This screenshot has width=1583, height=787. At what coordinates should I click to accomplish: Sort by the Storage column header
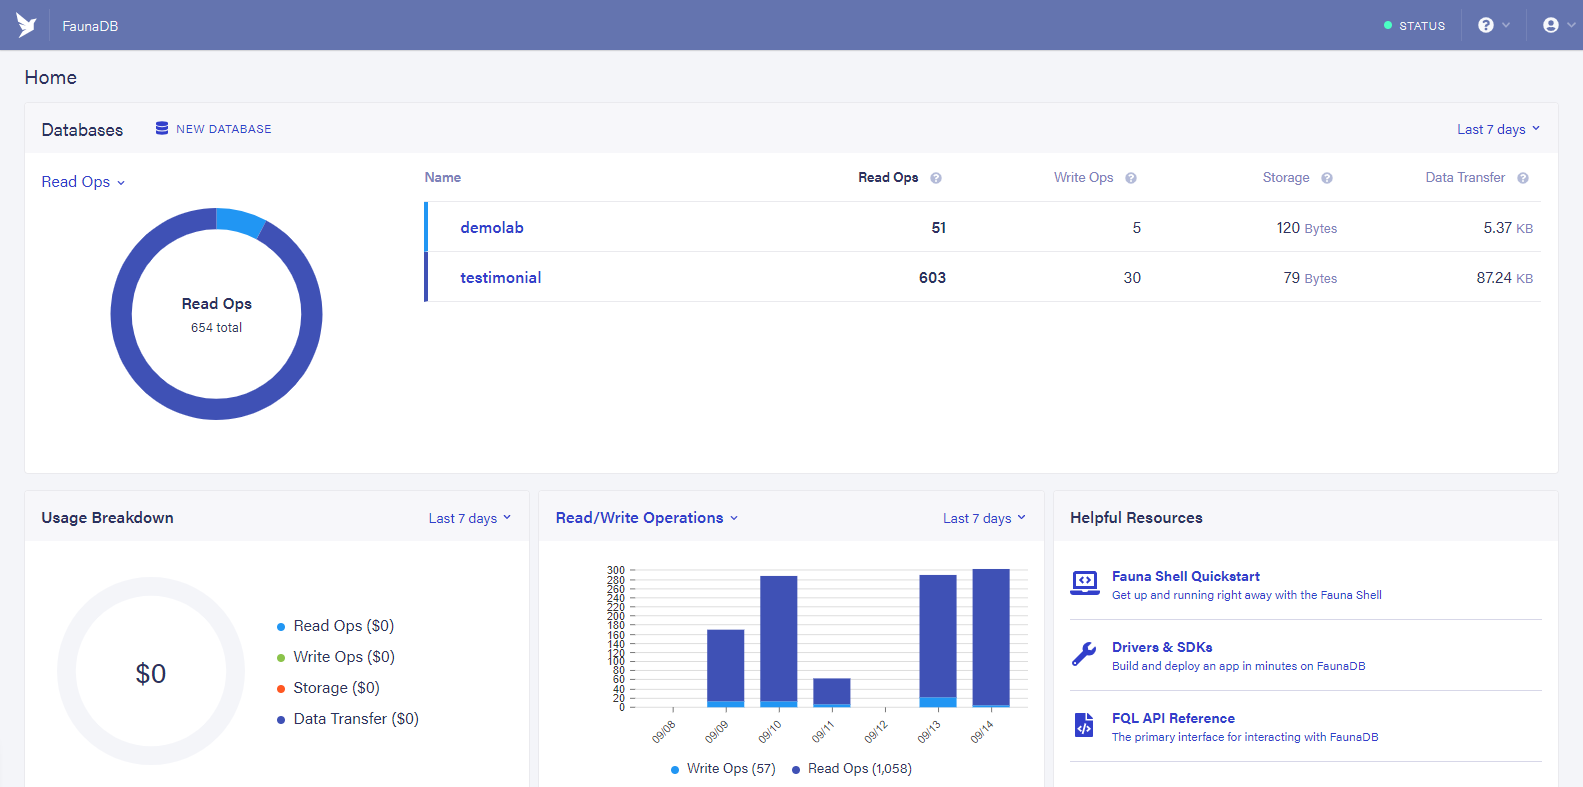[1286, 177]
